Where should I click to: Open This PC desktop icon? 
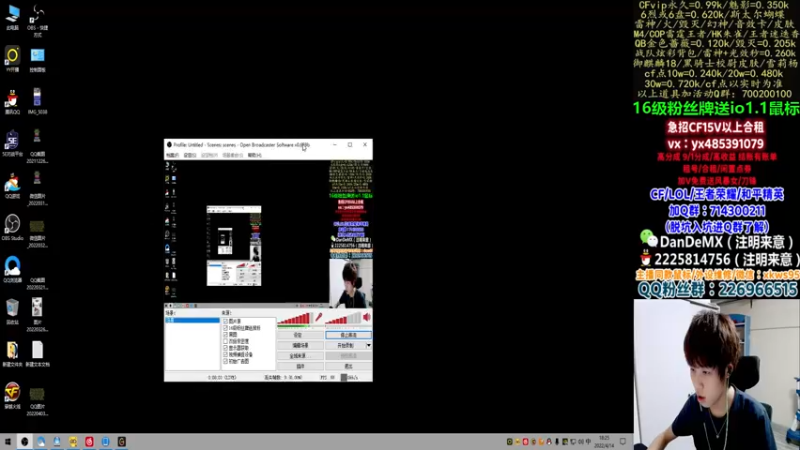pyautogui.click(x=12, y=17)
